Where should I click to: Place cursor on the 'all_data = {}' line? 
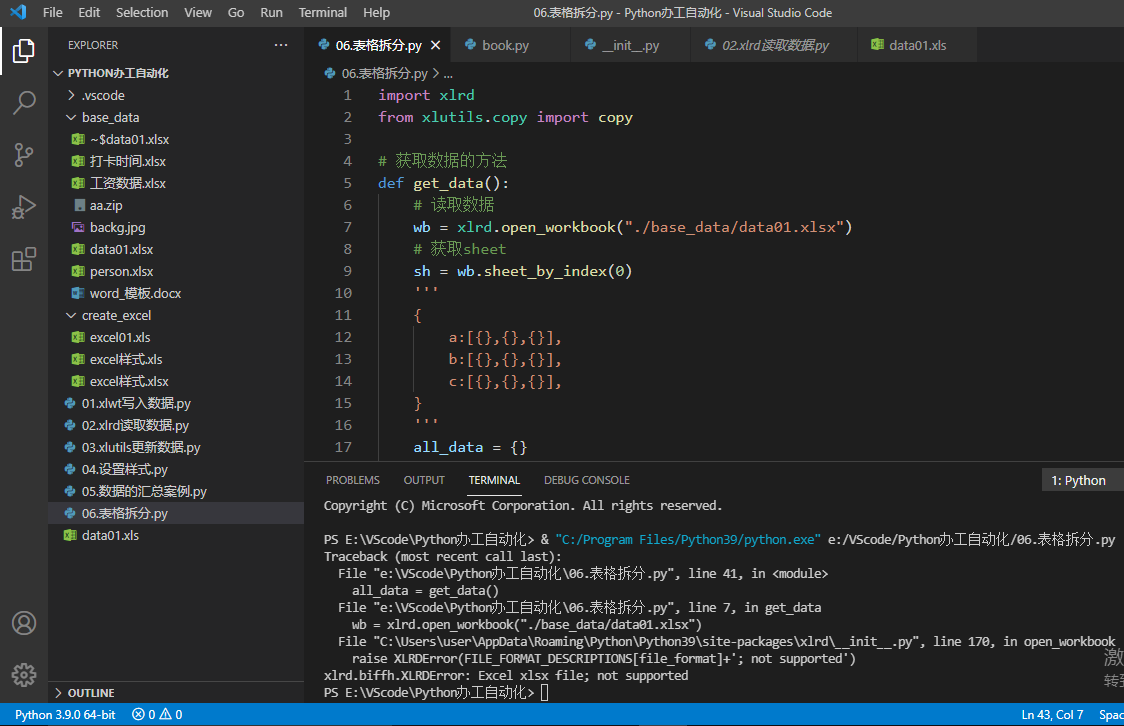coord(470,447)
